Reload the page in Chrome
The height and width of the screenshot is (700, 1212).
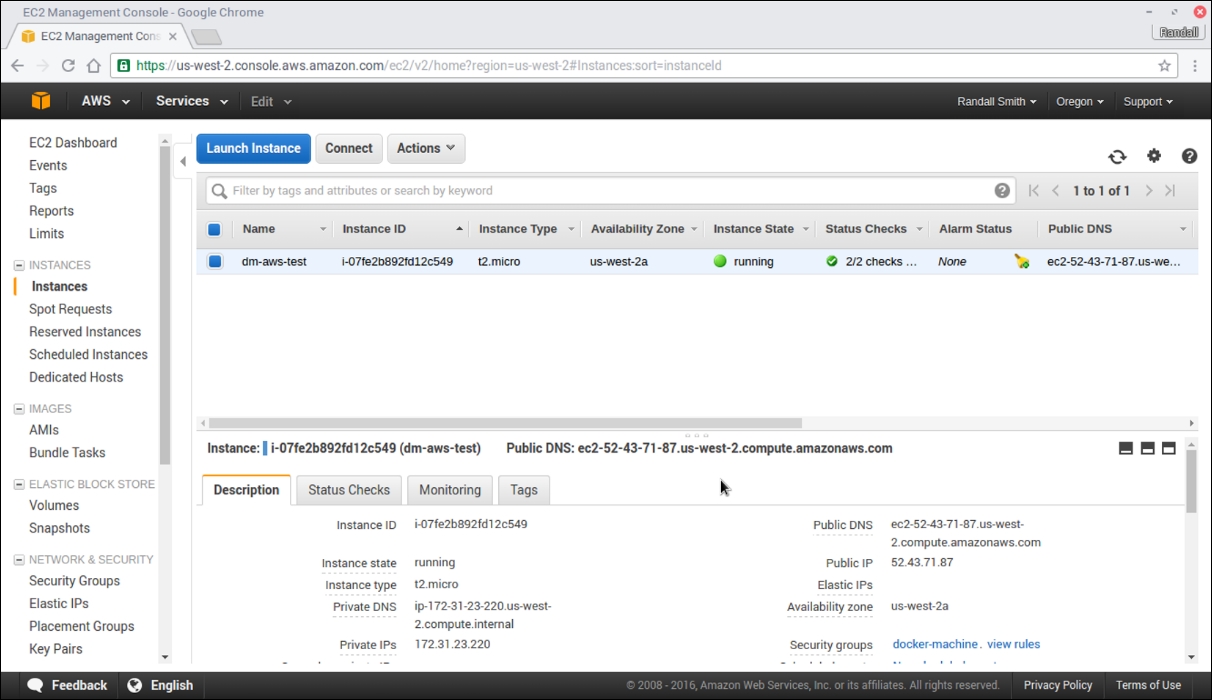[68, 66]
